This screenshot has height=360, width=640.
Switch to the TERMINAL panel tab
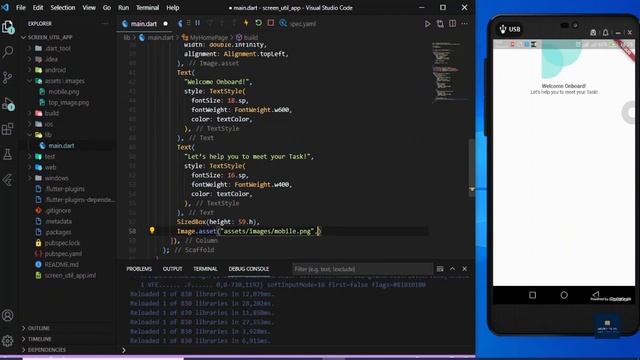coord(205,269)
